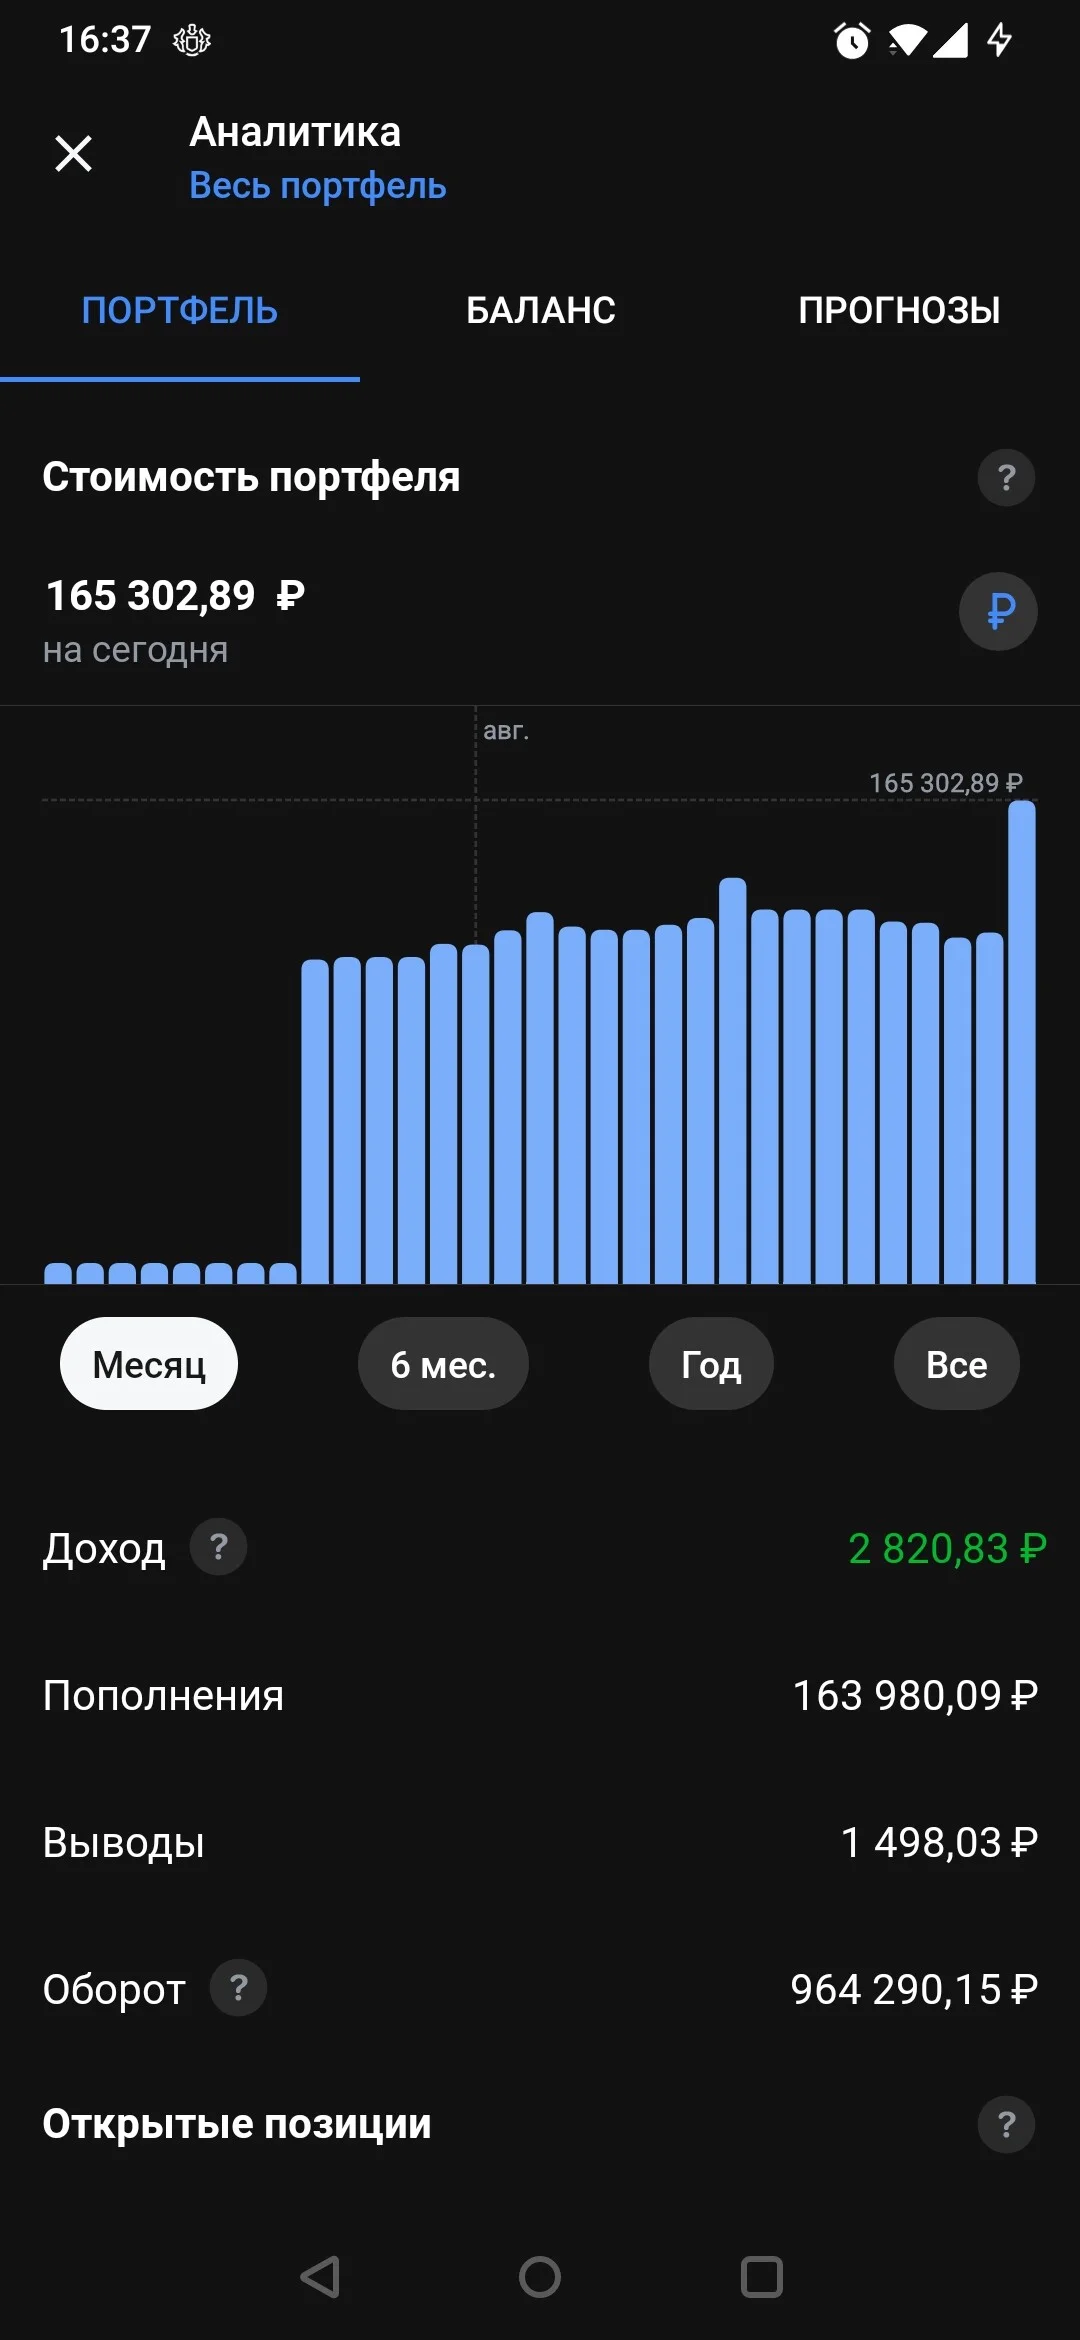The height and width of the screenshot is (2340, 1080).
Task: Tap the ruble currency switch icon
Action: click(x=998, y=611)
